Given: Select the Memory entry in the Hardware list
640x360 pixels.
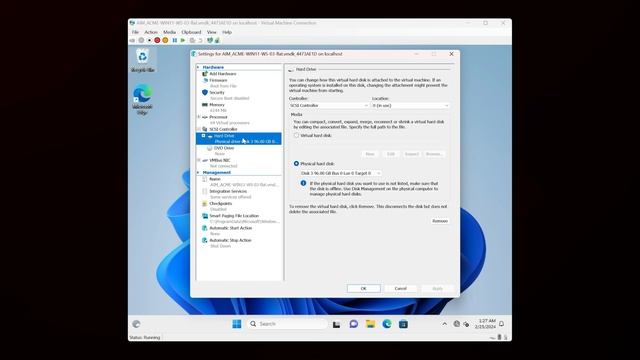Looking at the screenshot, I should pos(217,105).
